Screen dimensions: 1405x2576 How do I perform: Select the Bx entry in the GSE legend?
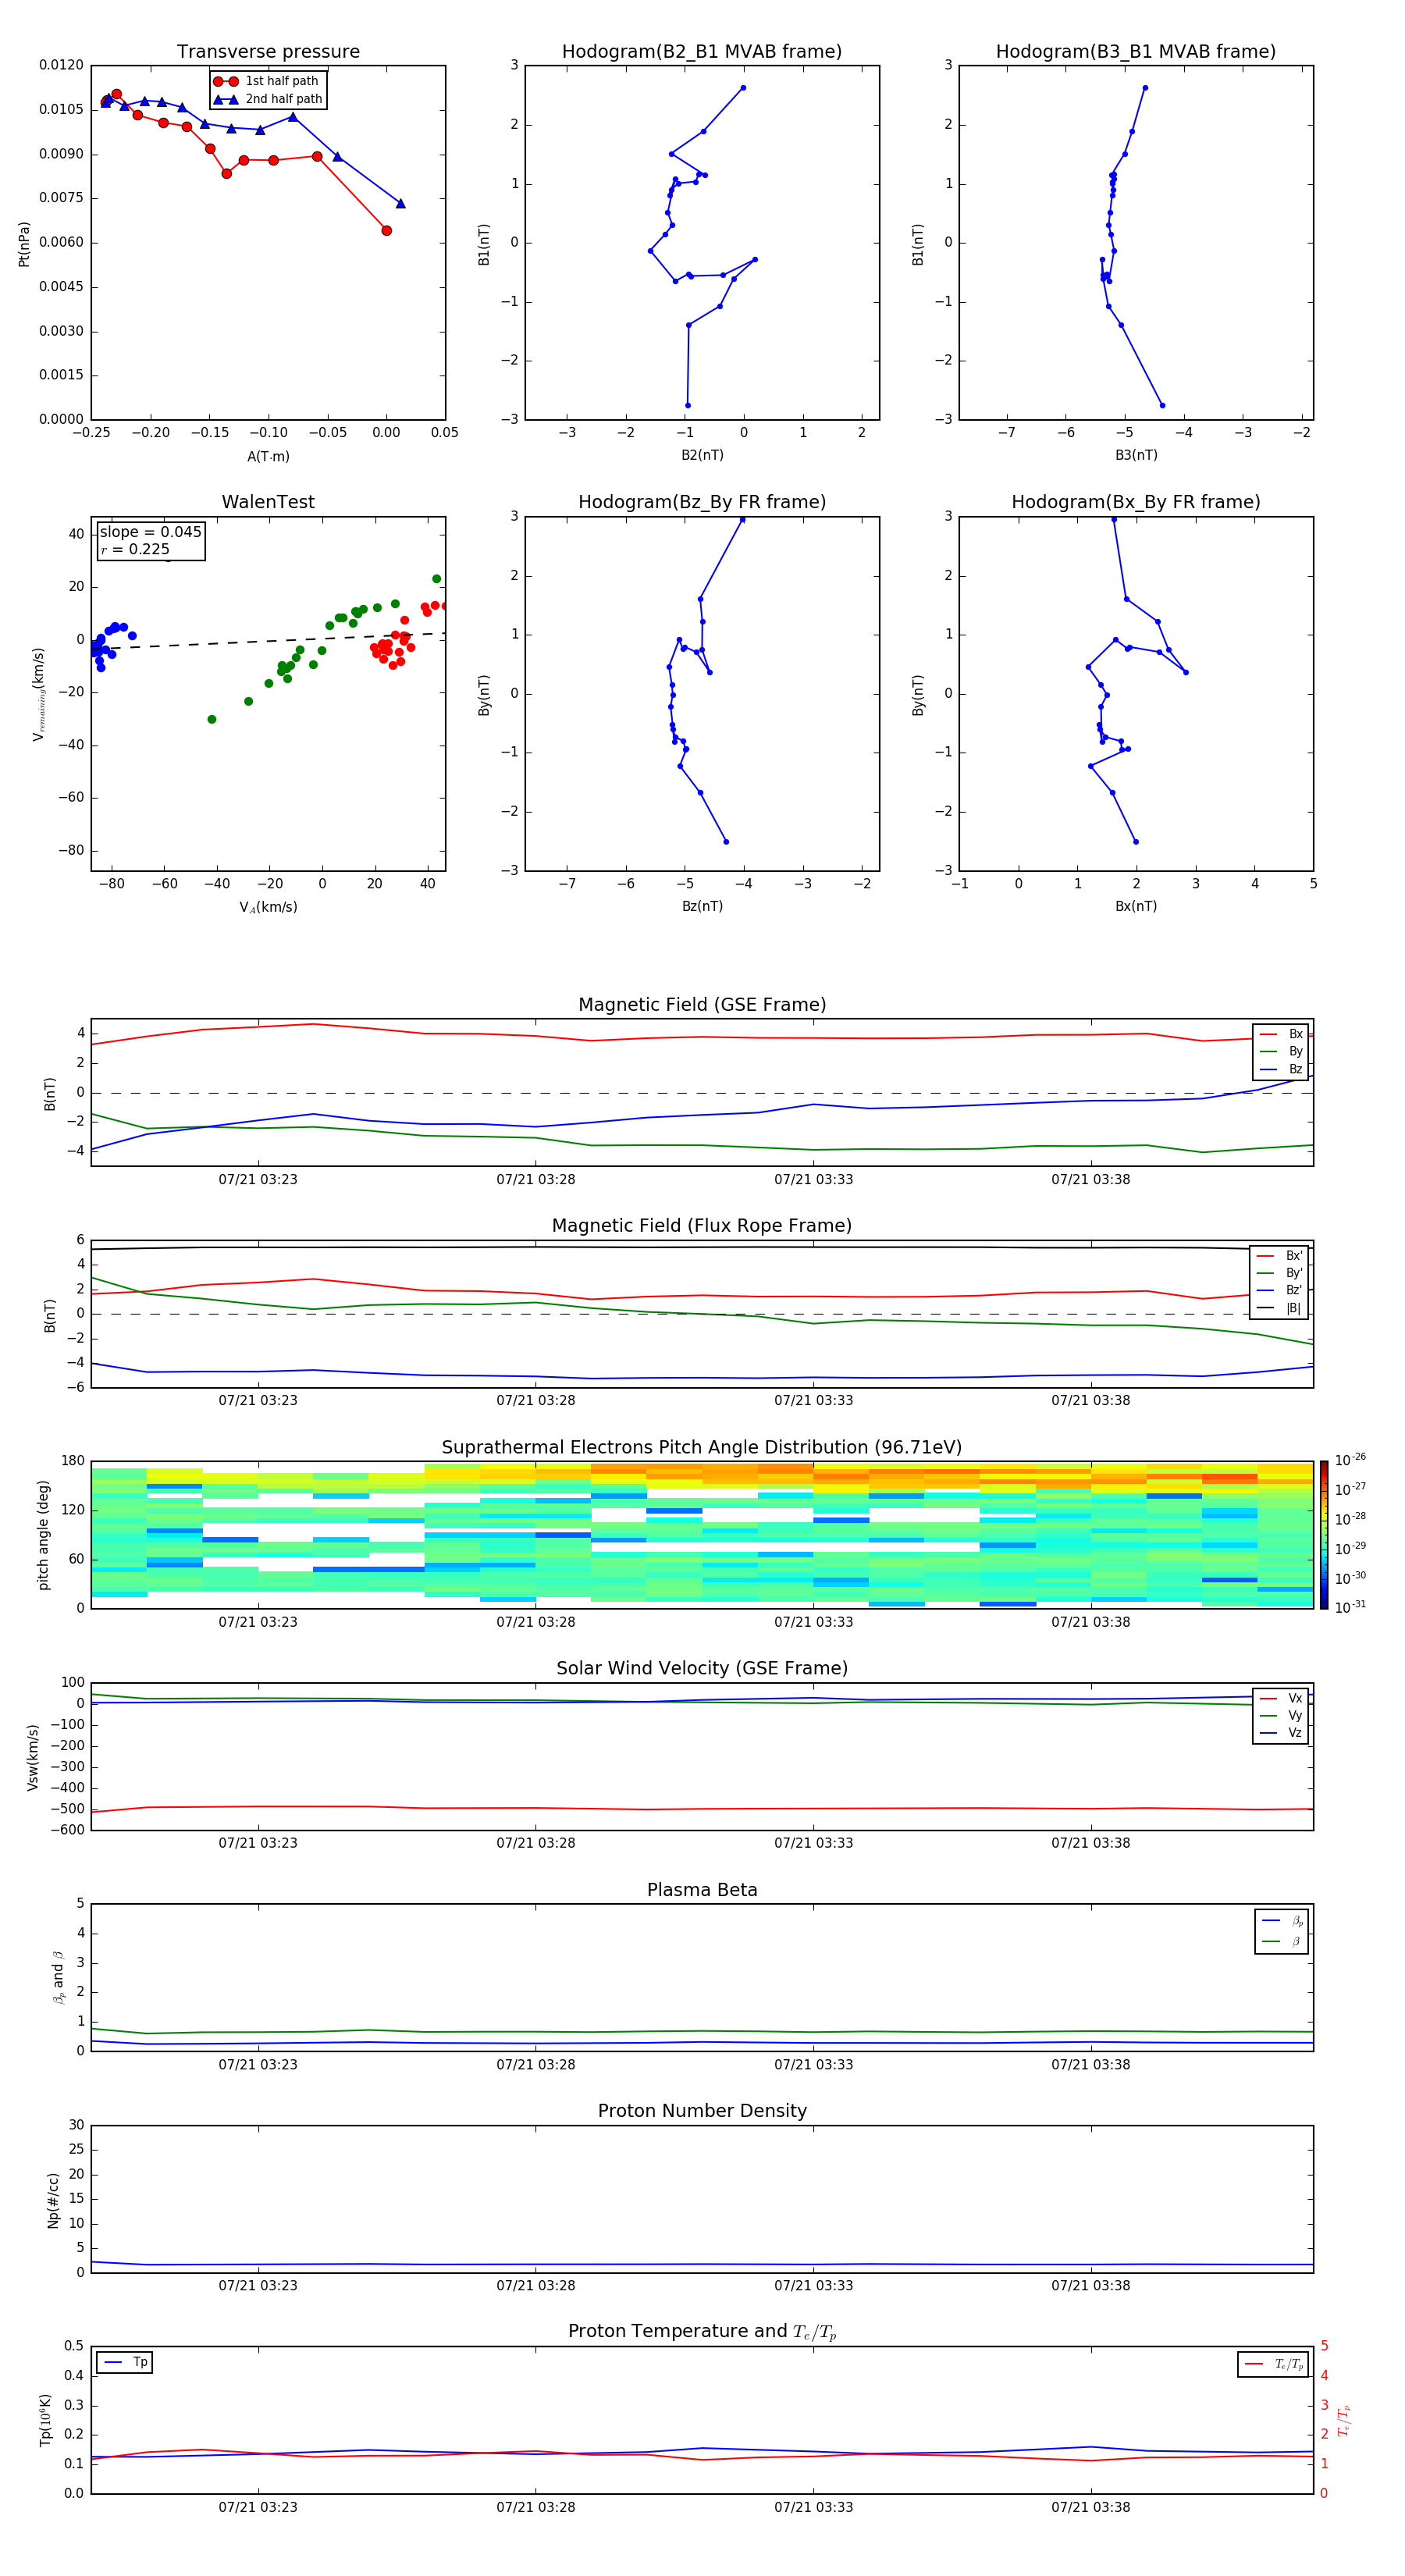[1281, 1034]
